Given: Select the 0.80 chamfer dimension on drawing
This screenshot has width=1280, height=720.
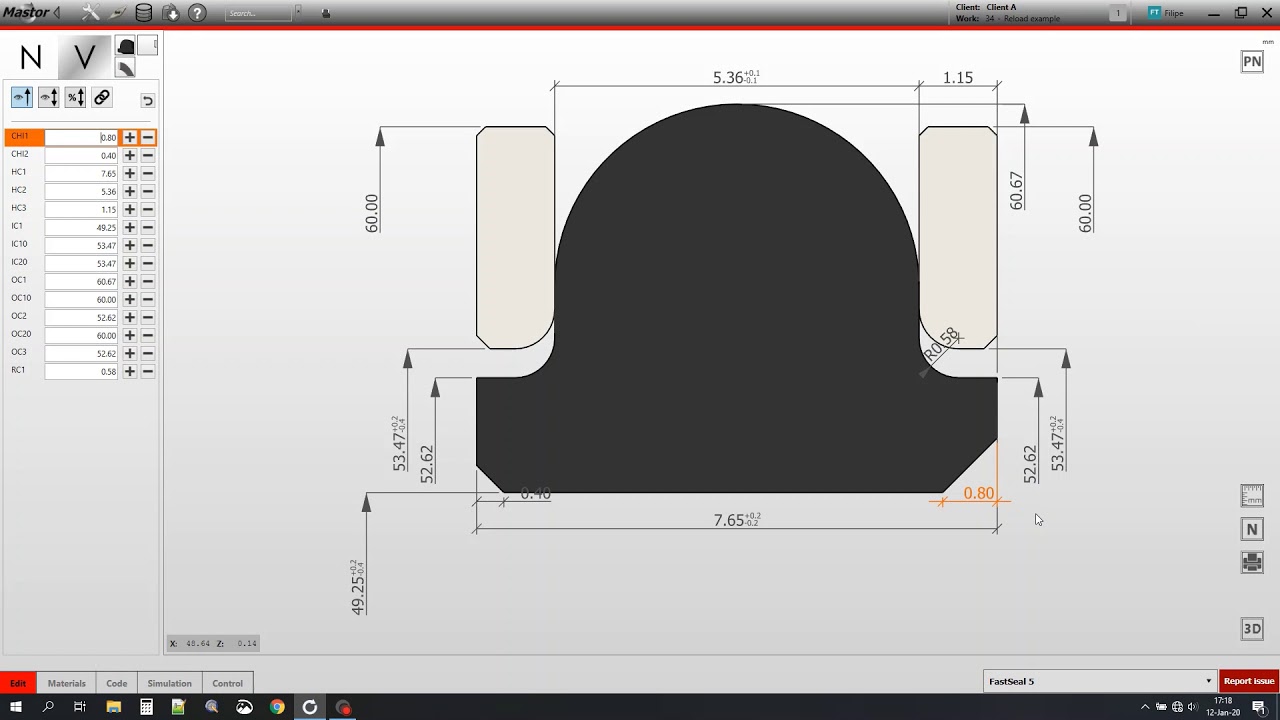Looking at the screenshot, I should point(978,493).
